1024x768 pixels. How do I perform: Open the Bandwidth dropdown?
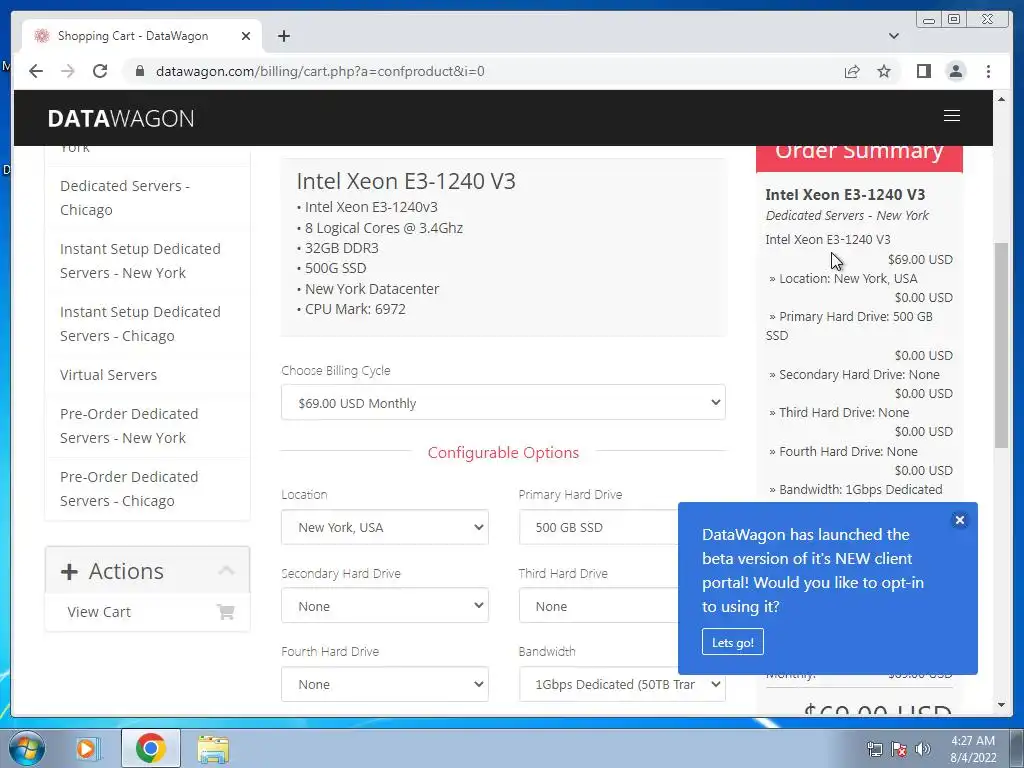pyautogui.click(x=622, y=684)
